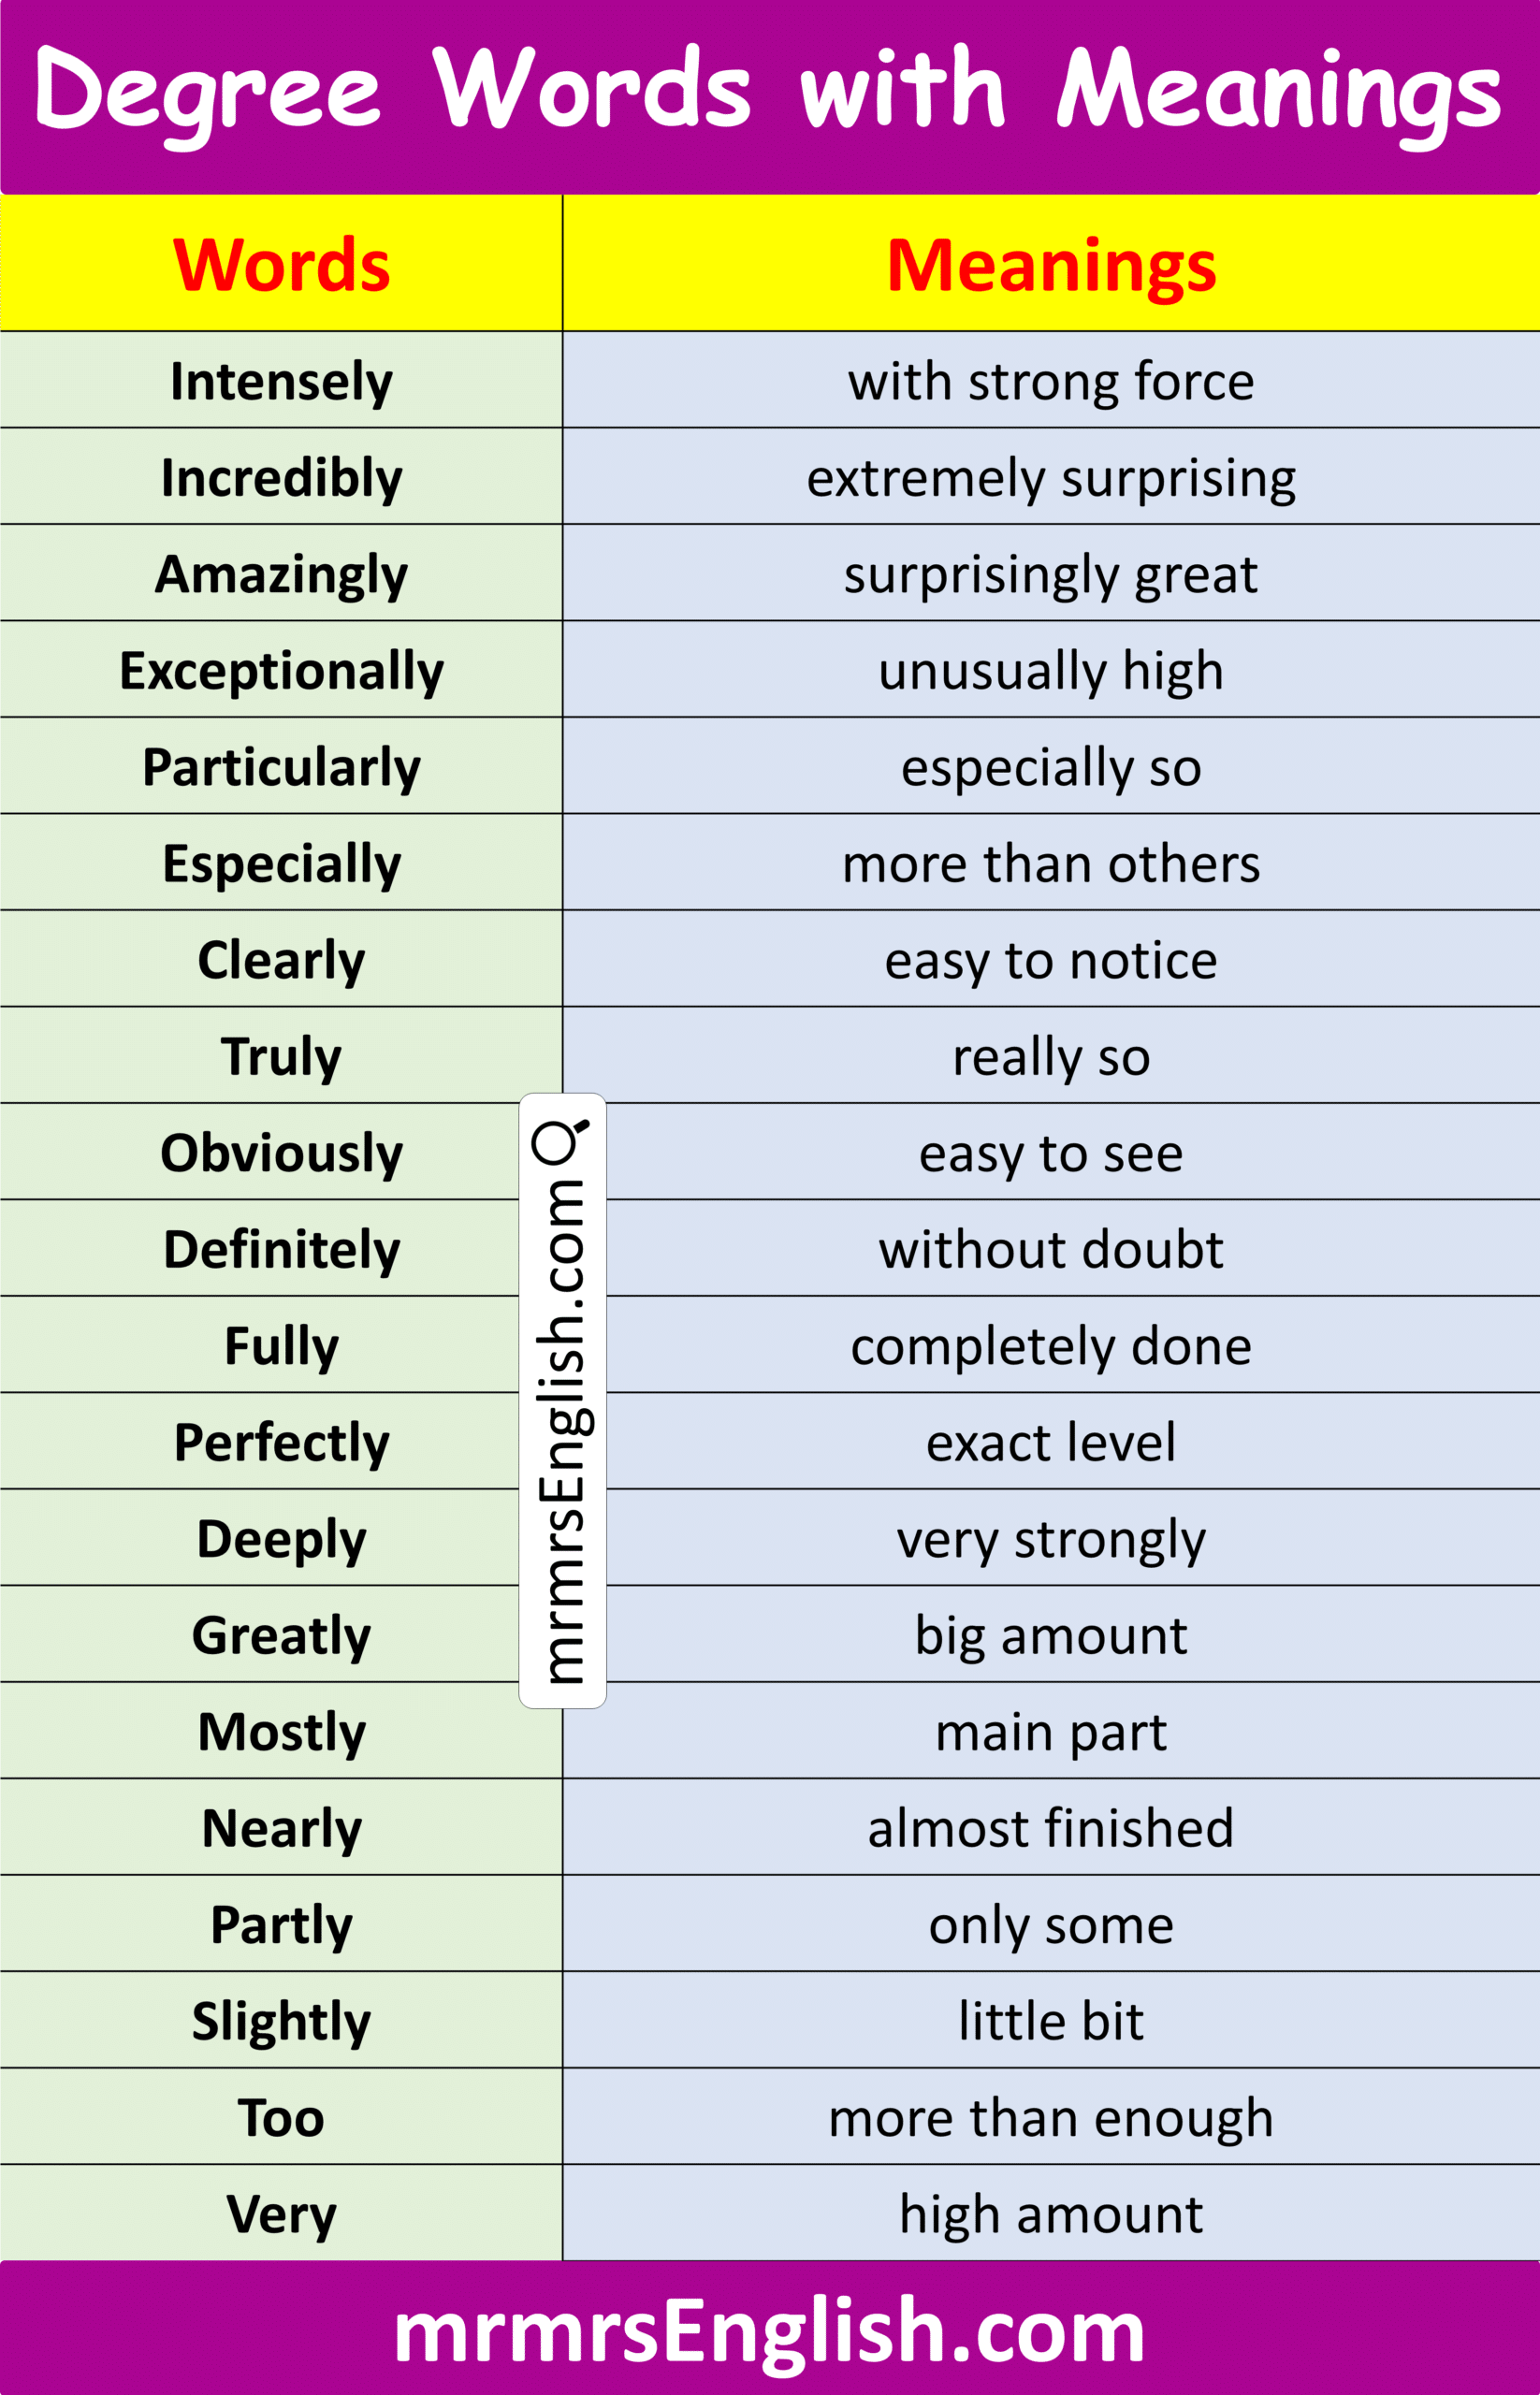Viewport: 1540px width, 2395px height.
Task: Select the Words column header
Action: tap(281, 265)
